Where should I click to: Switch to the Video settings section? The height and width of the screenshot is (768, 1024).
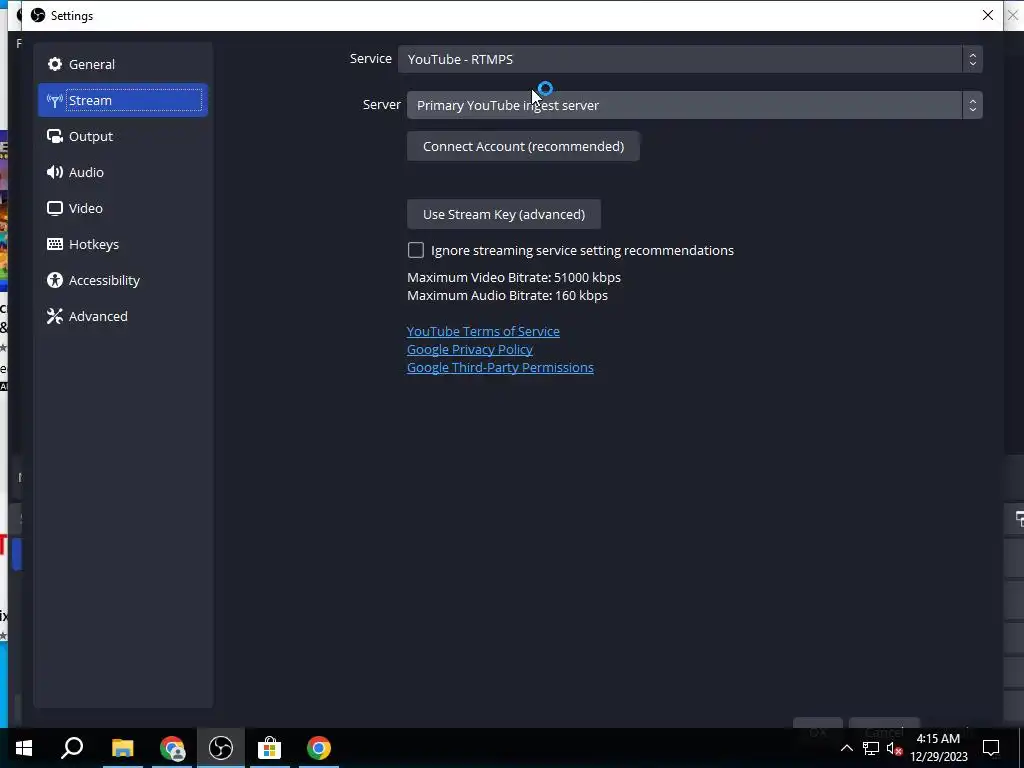123,208
